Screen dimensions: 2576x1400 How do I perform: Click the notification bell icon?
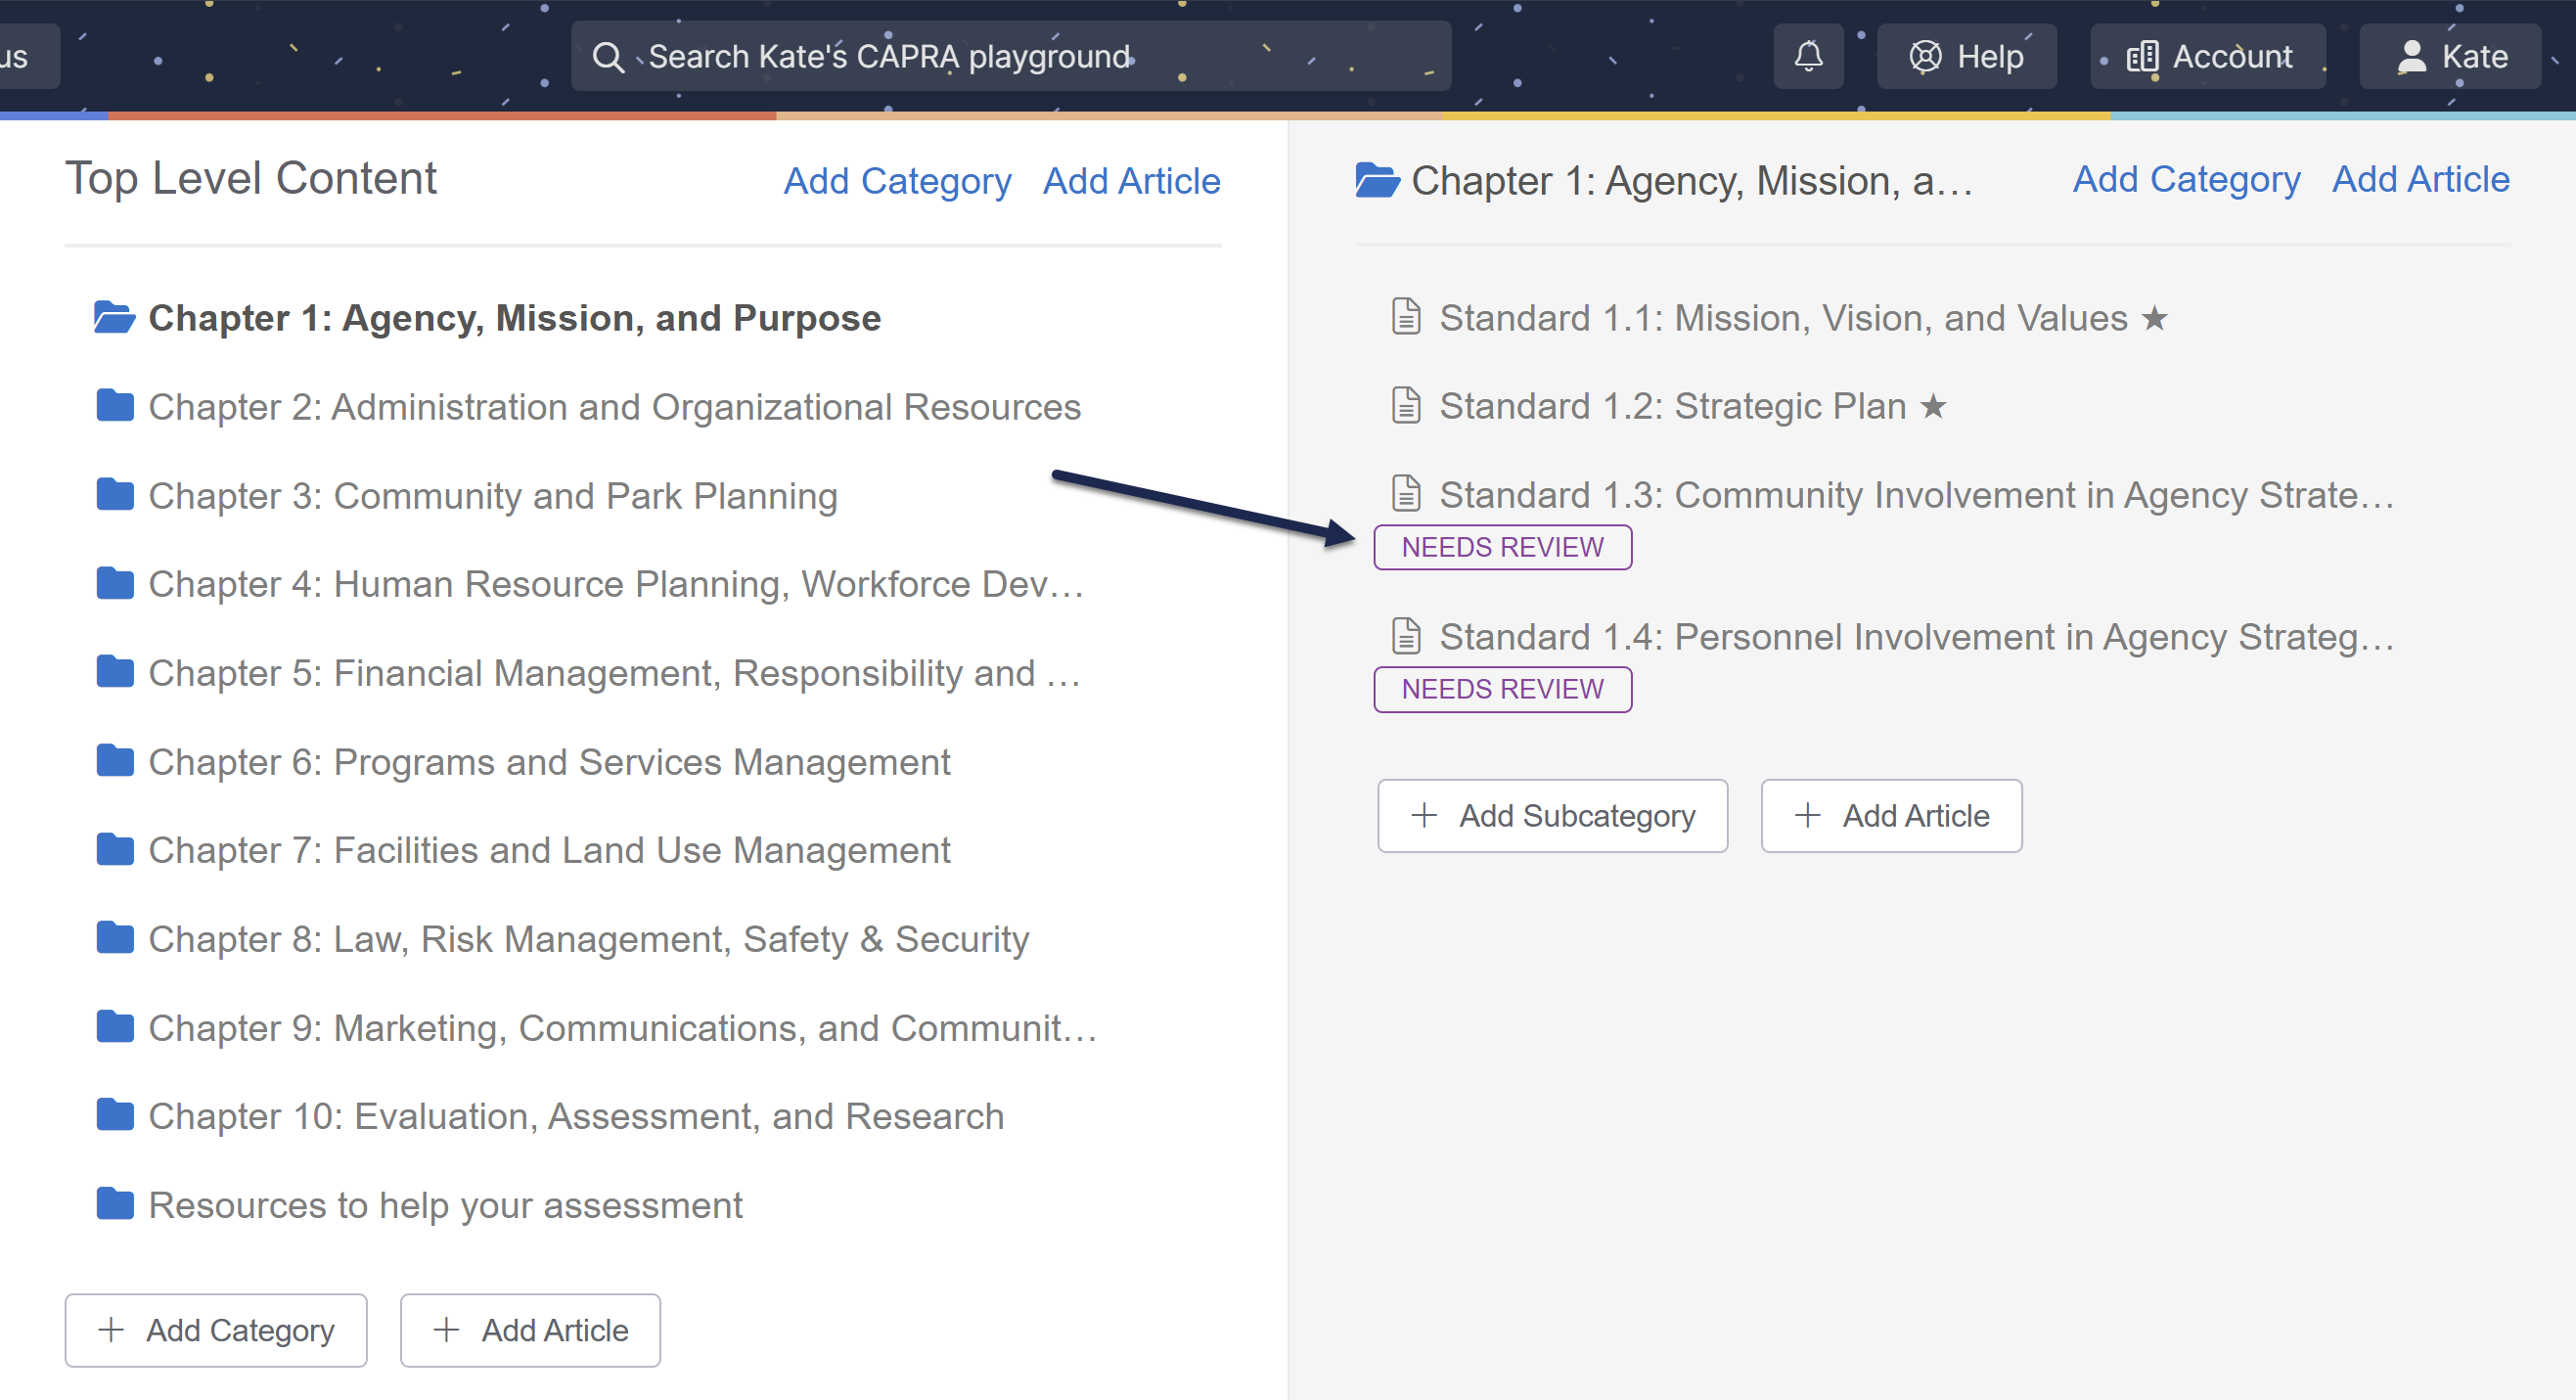click(1808, 56)
